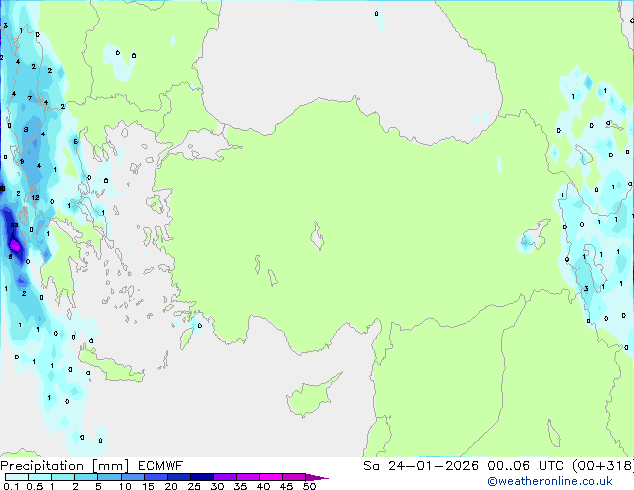634x490 pixels.
Task: Click the '0.1' legend scale label
Action: 11,486
